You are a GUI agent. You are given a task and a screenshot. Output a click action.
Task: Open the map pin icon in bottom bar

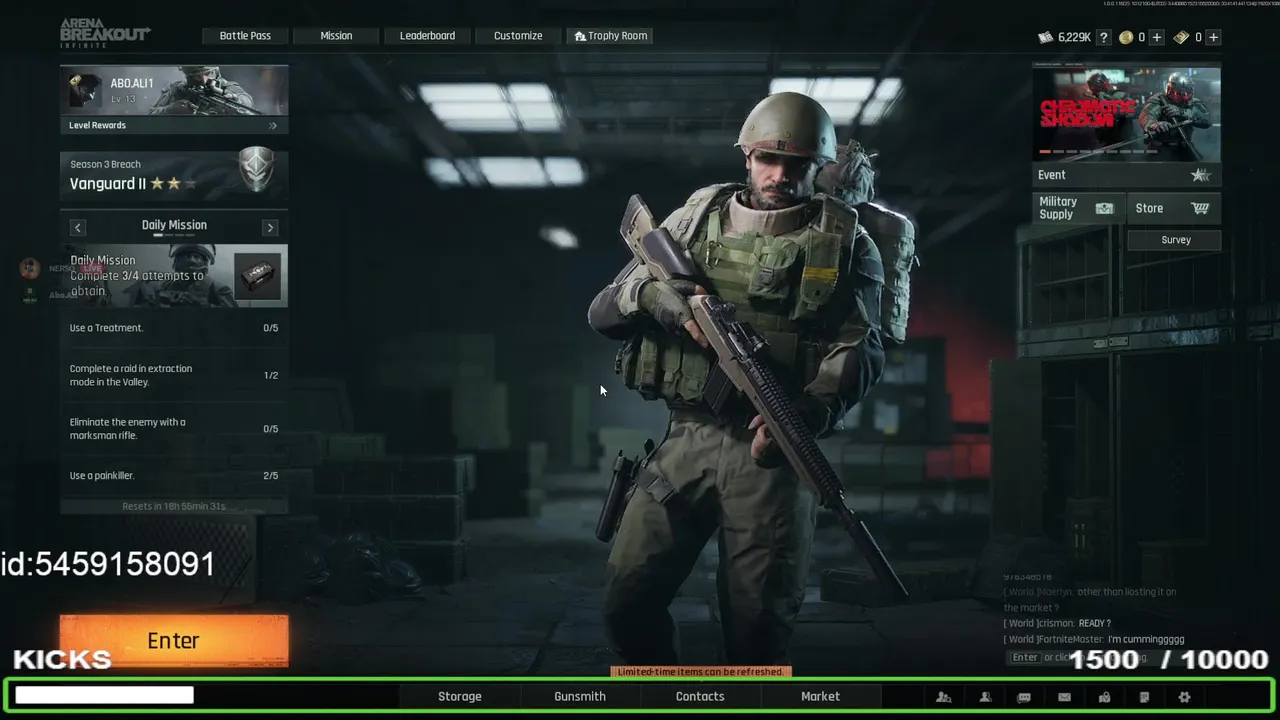pyautogui.click(x=1104, y=697)
